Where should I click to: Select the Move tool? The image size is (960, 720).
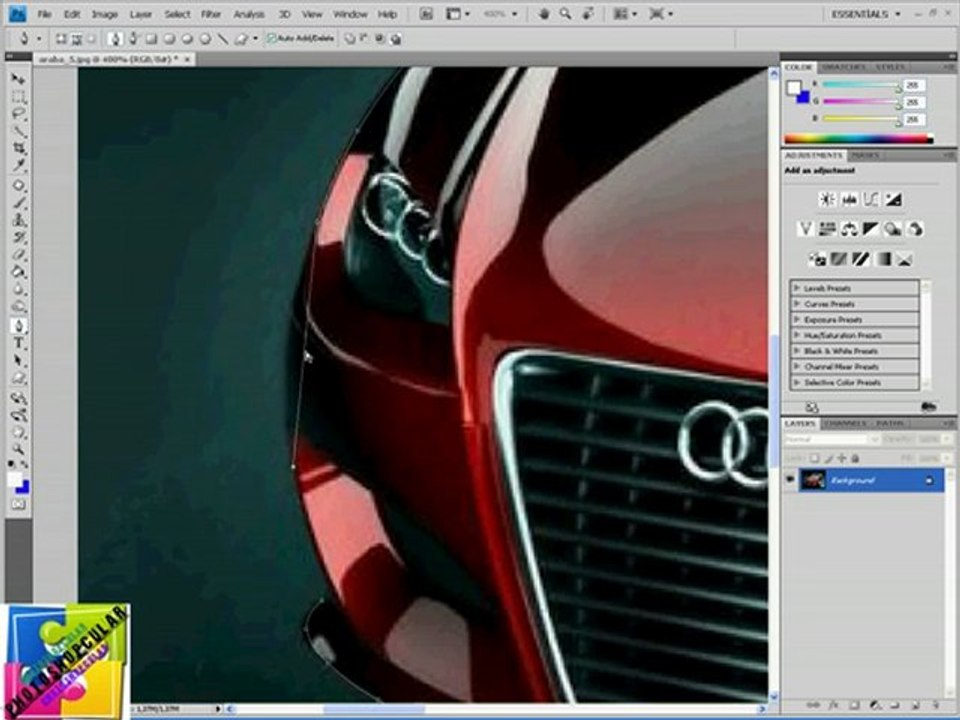19,79
